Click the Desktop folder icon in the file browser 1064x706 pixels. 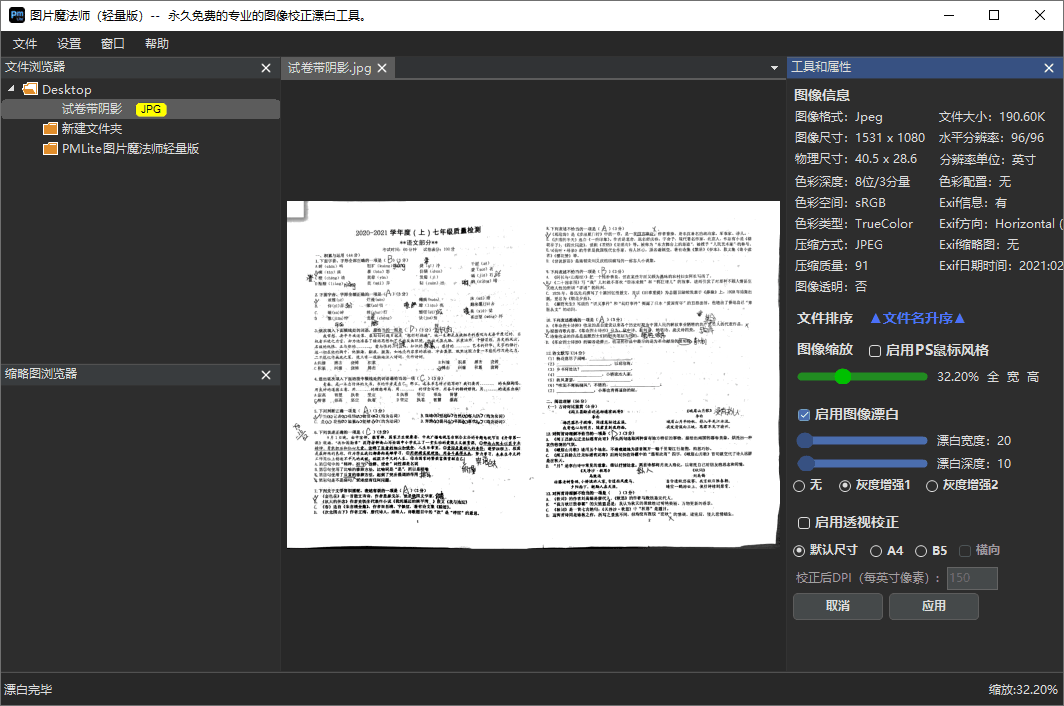point(29,89)
